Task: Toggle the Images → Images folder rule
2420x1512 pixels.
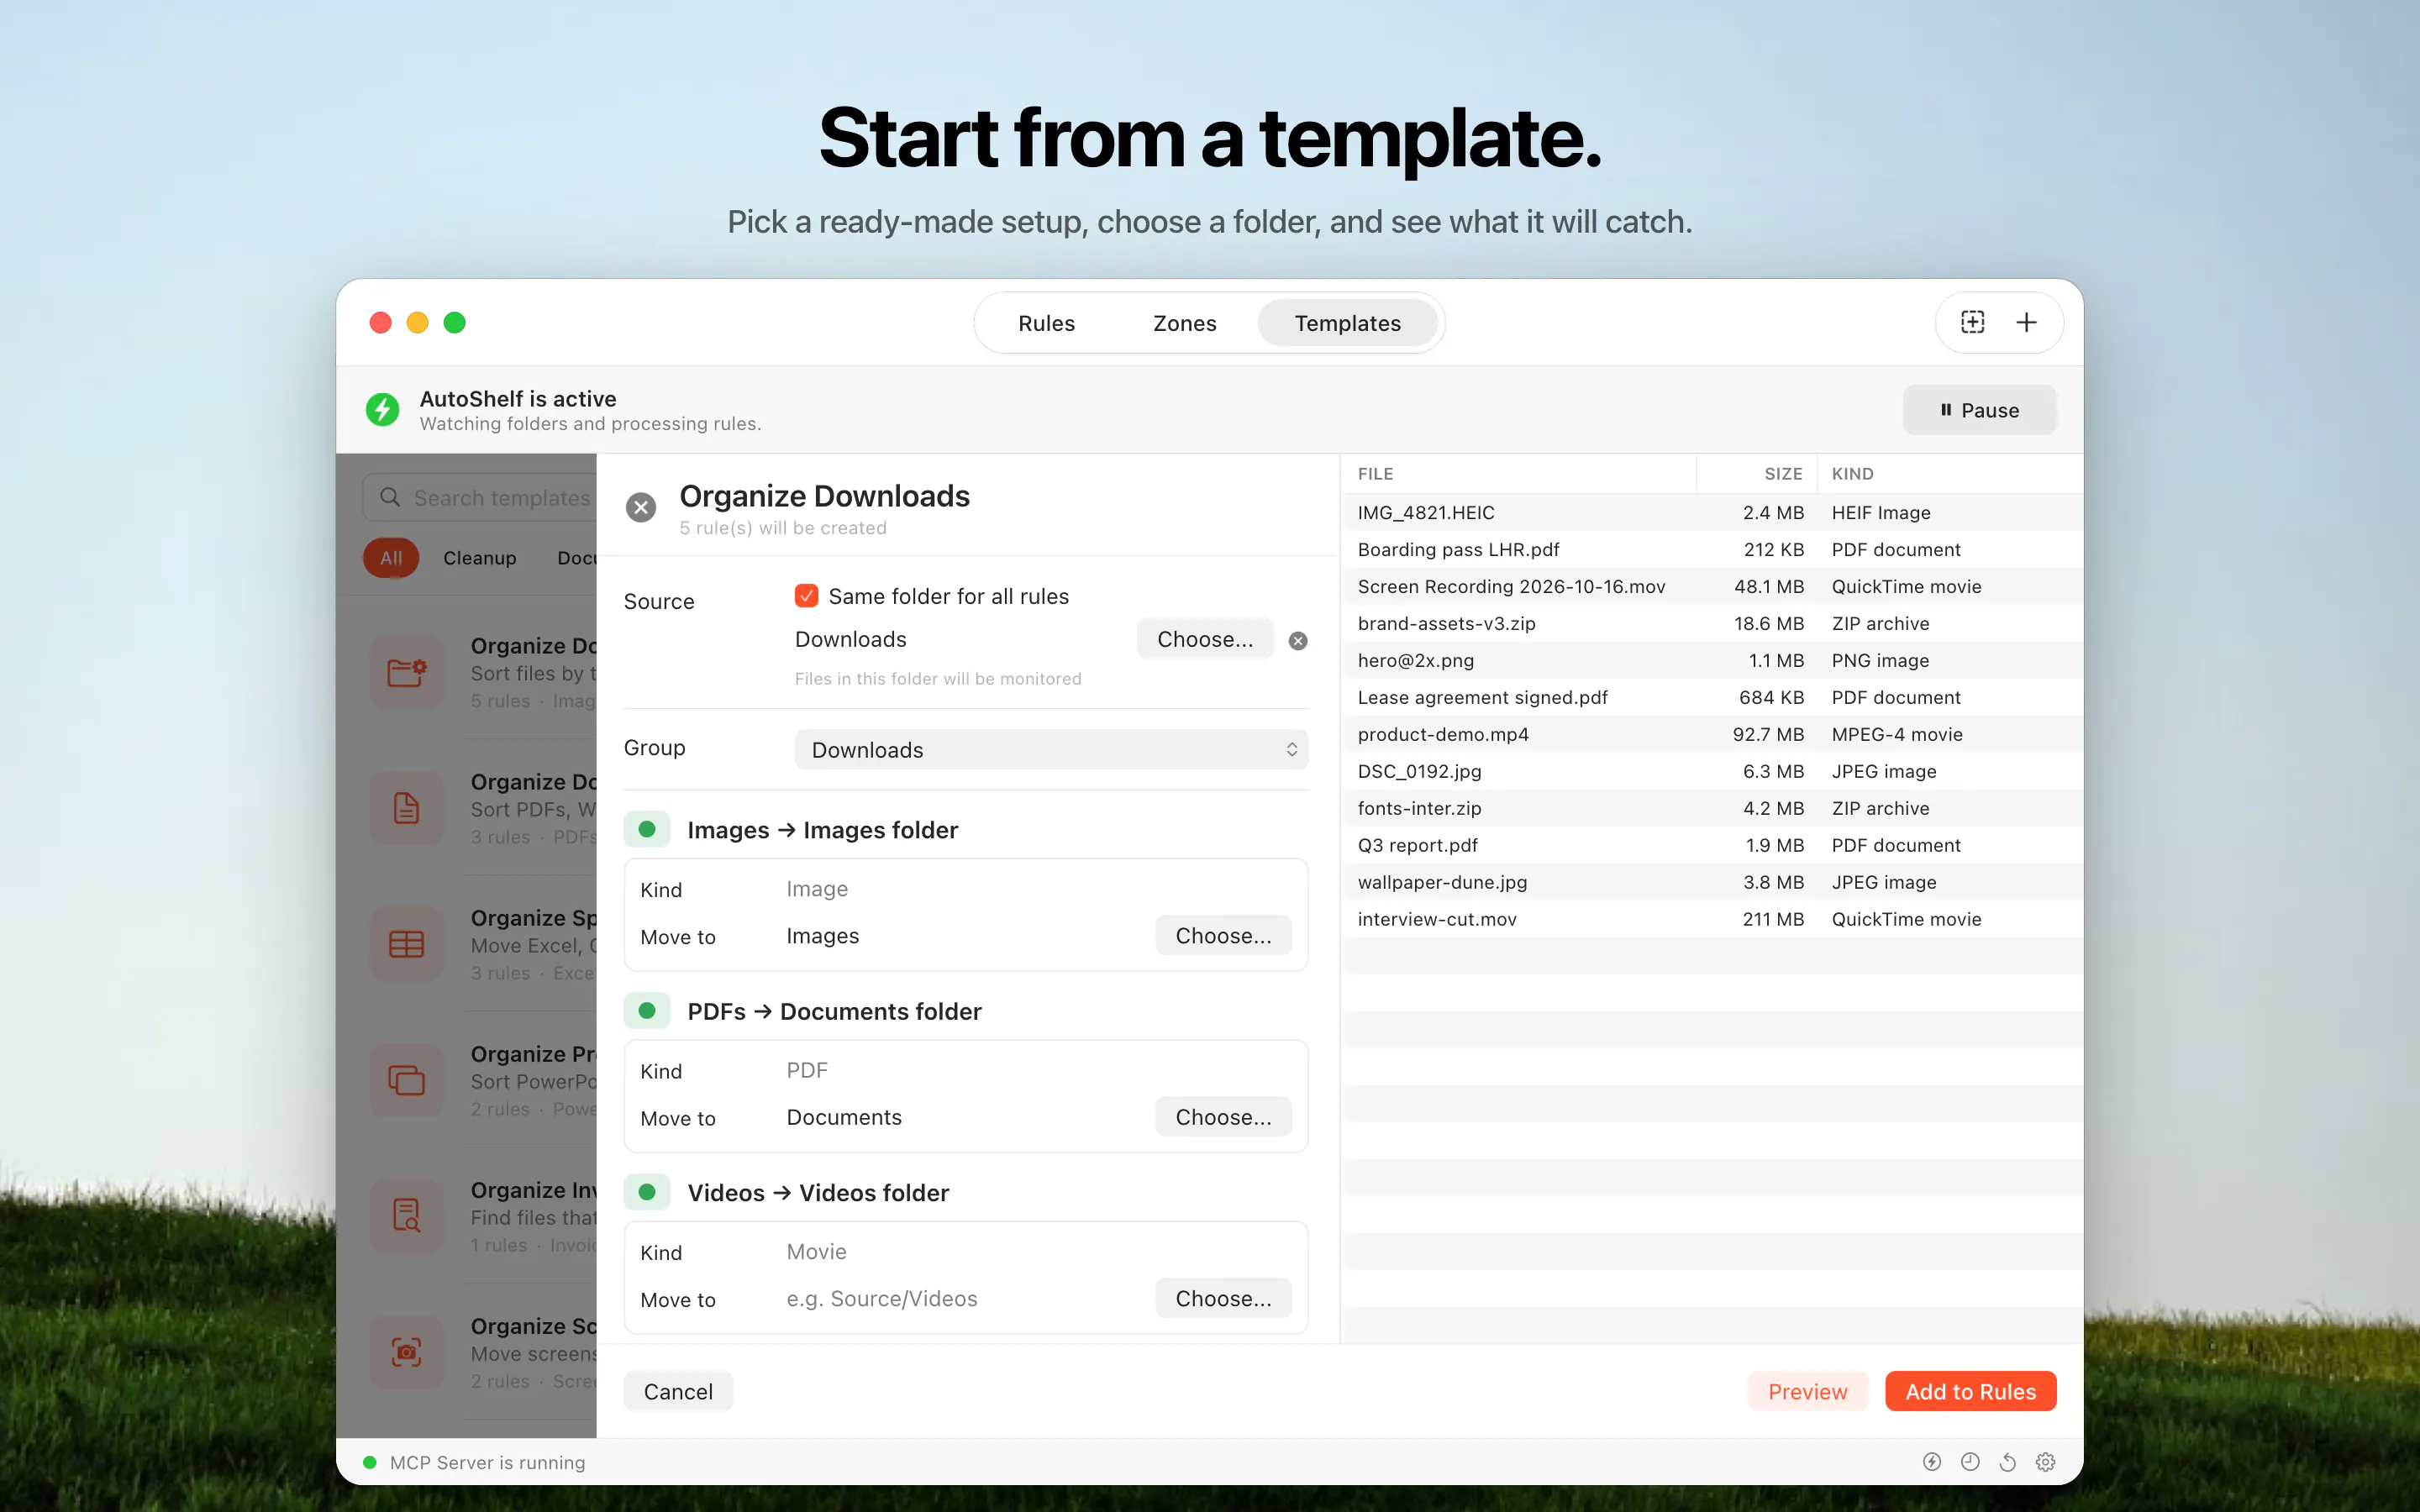Action: 647,829
